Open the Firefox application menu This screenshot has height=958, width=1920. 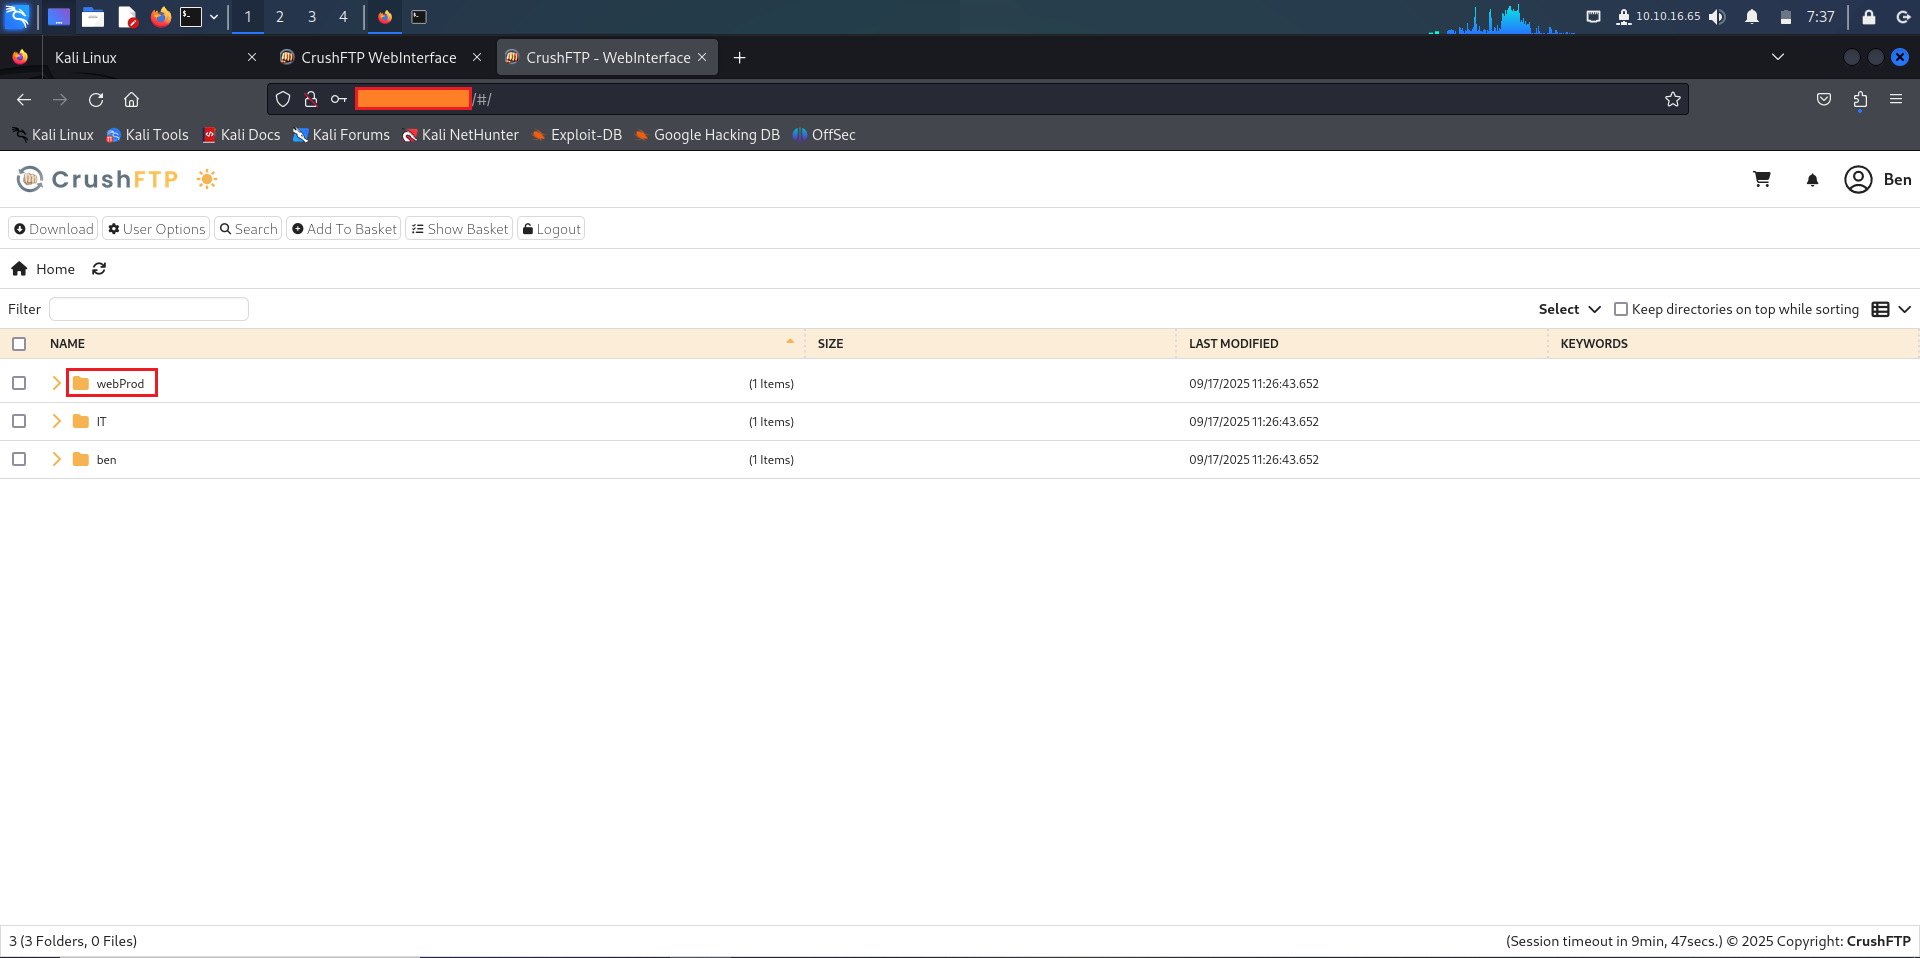click(x=1896, y=99)
